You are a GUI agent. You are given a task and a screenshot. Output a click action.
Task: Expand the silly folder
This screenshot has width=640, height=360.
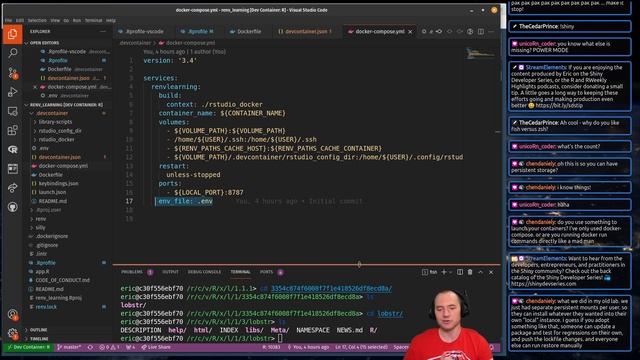tap(40, 228)
